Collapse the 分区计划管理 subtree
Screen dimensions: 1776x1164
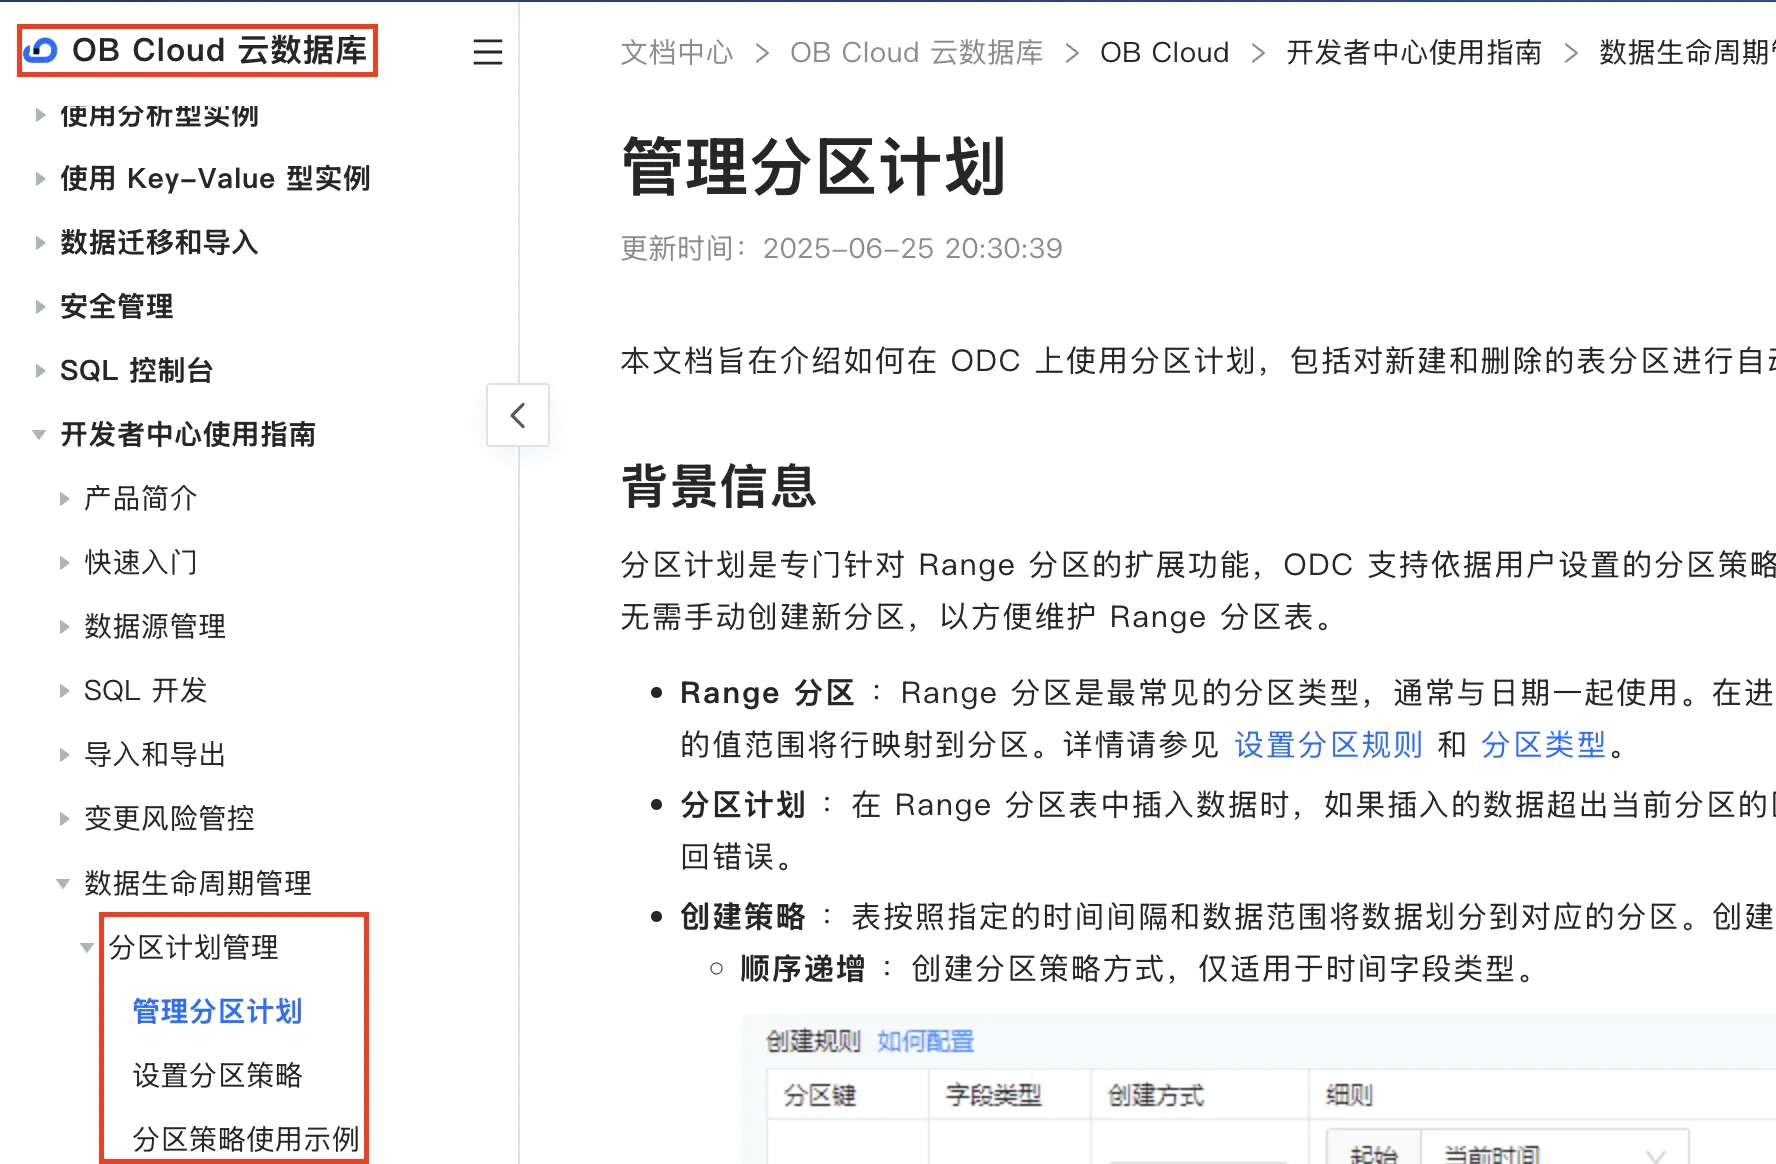coord(87,948)
